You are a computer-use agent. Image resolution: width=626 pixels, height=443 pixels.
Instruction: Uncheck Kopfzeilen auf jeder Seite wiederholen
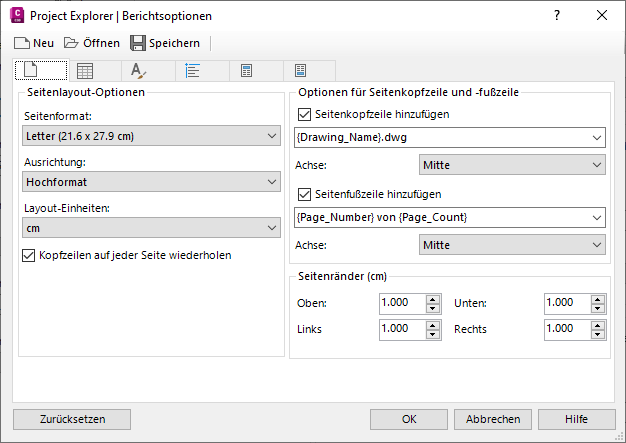point(28,255)
